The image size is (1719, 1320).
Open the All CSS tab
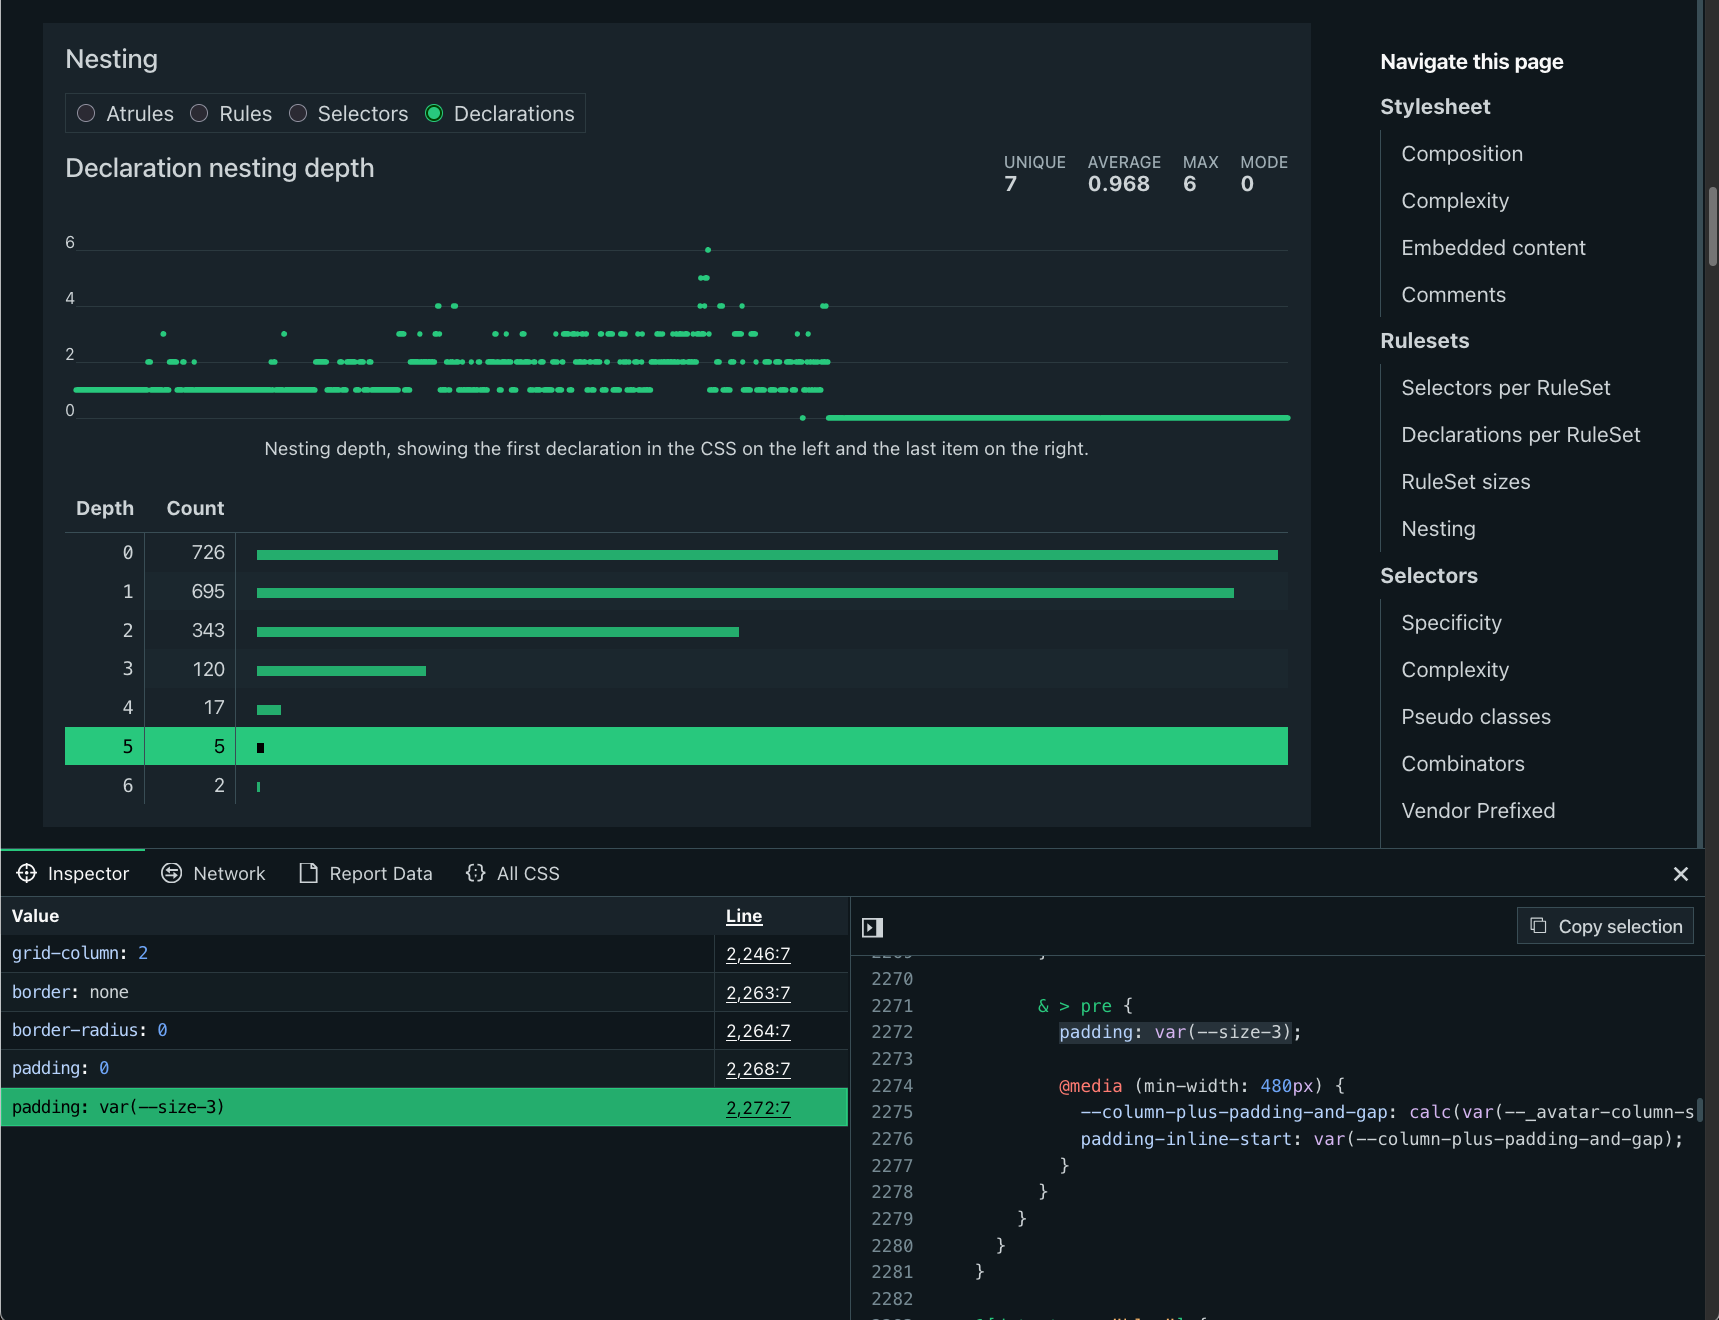(x=512, y=873)
